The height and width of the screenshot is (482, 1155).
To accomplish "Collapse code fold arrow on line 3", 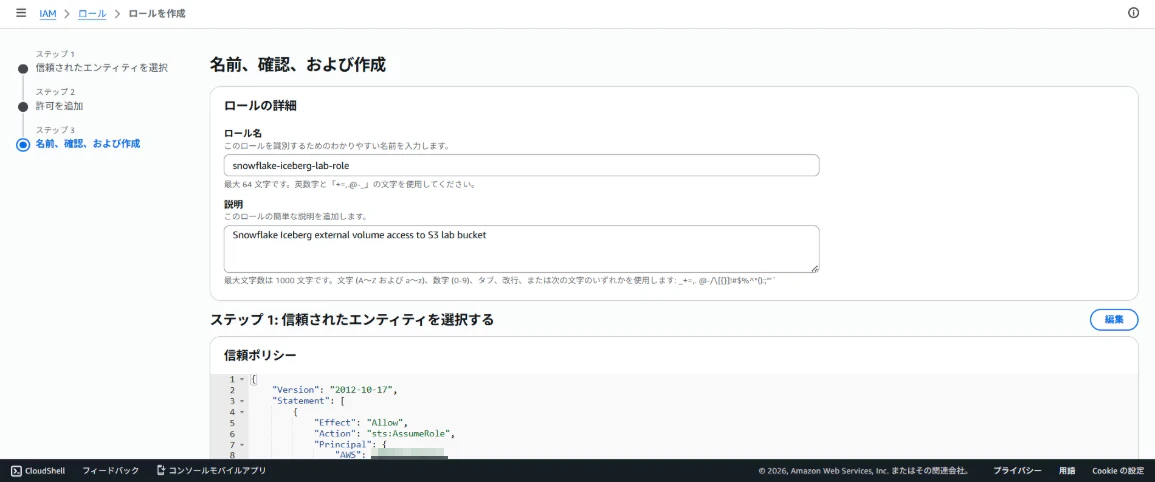I will (x=242, y=401).
